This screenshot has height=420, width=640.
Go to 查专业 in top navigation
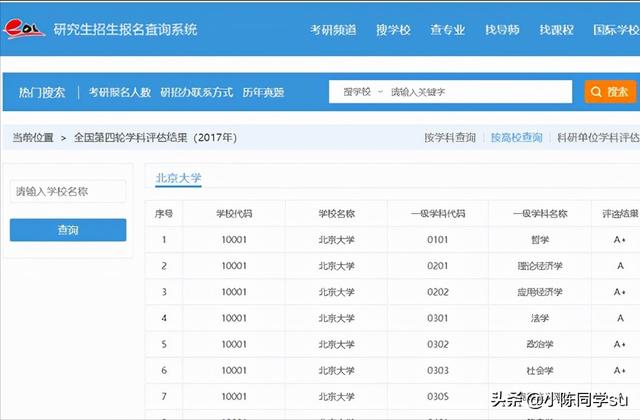click(447, 30)
